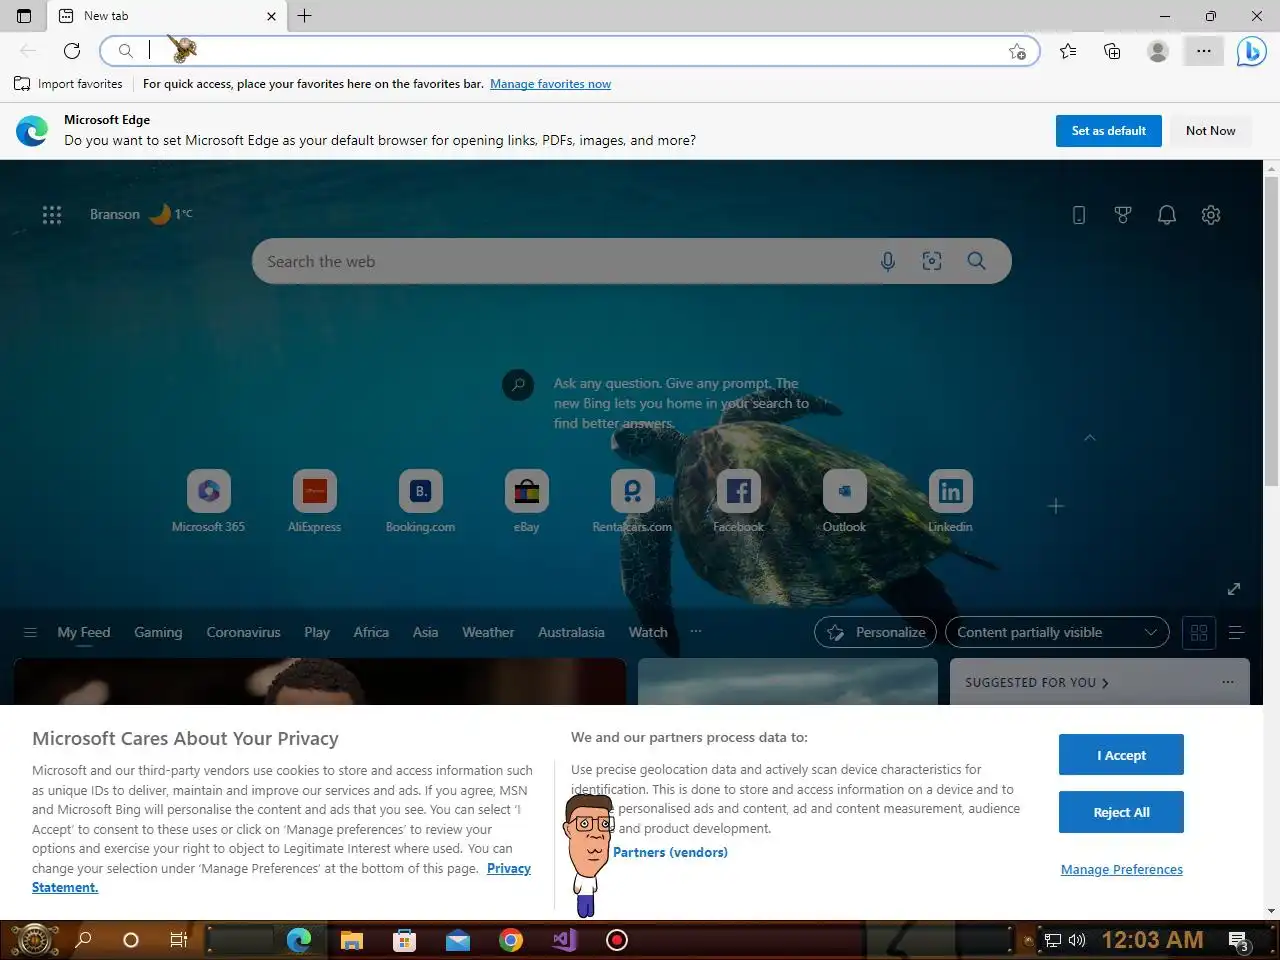Dismiss prompt with Not Now

tap(1211, 131)
